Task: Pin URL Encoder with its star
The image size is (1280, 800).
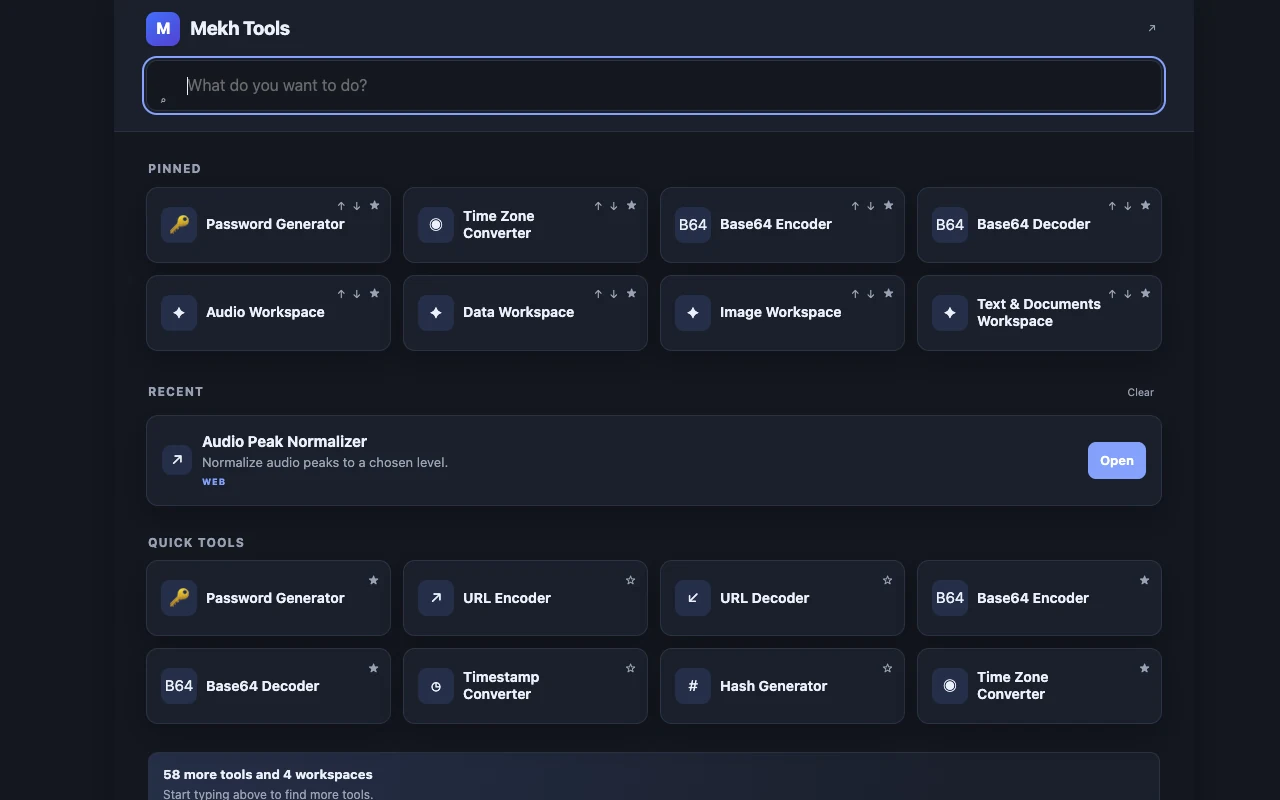Action: [x=631, y=580]
